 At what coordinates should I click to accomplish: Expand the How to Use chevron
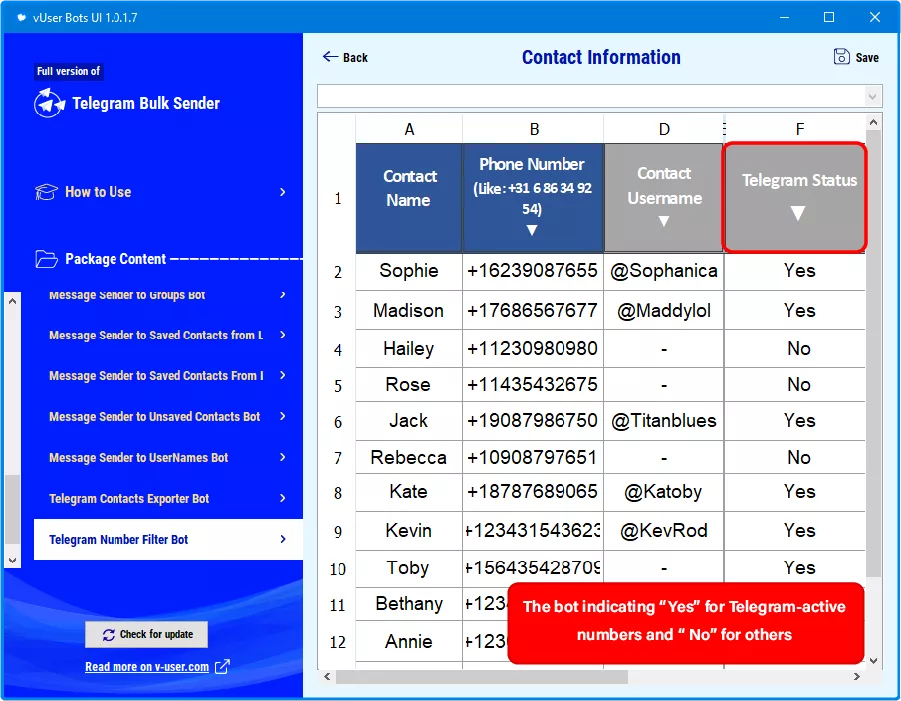283,192
